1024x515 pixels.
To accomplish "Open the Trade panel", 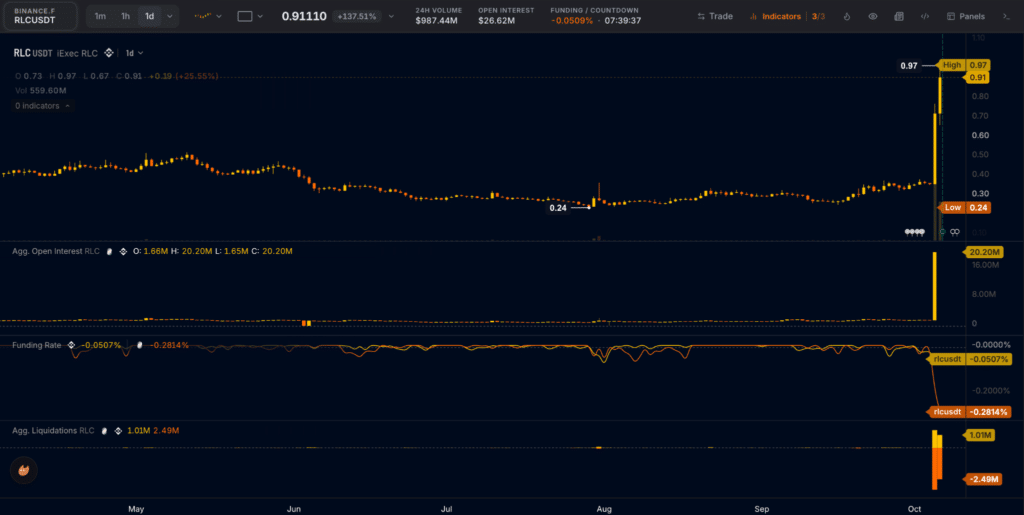I will tap(714, 16).
